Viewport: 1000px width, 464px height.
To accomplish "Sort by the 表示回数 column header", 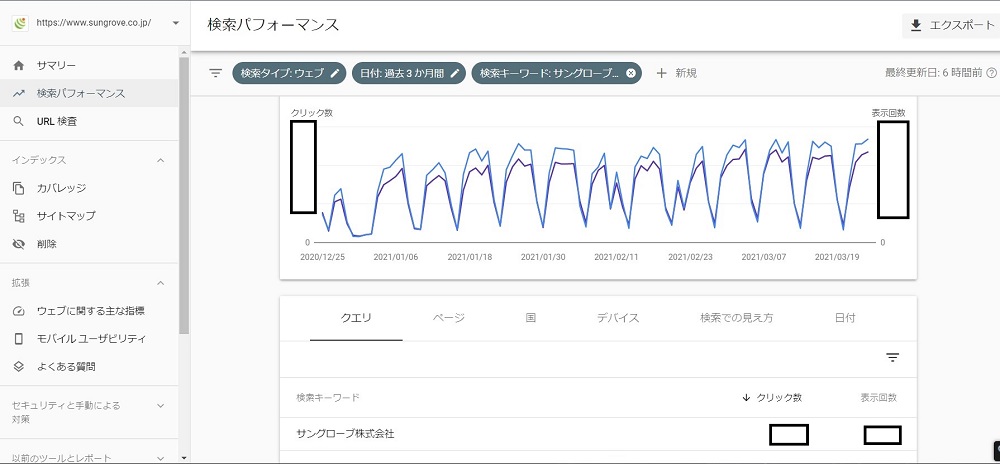I will 878,398.
